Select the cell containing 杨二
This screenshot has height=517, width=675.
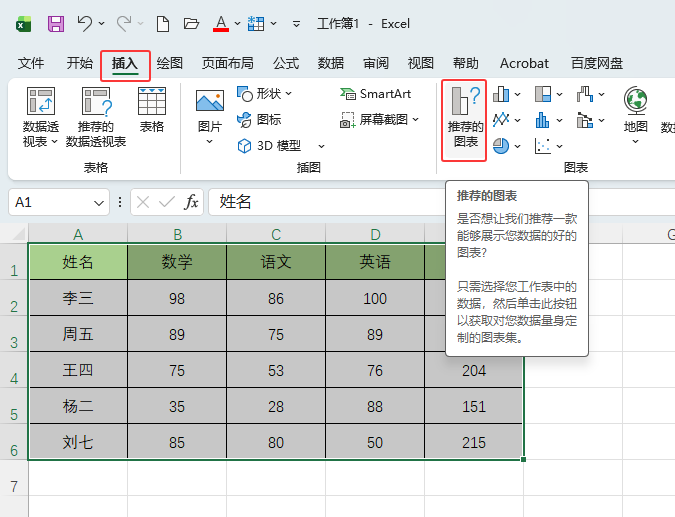[x=78, y=406]
